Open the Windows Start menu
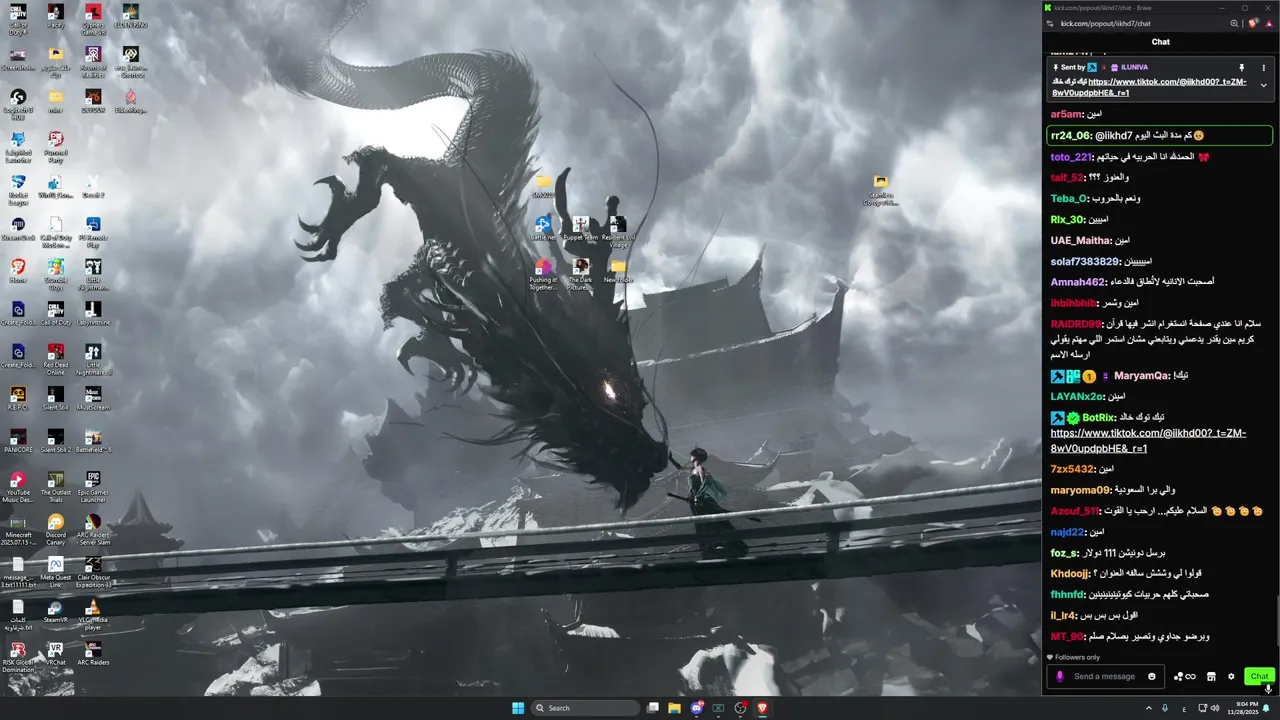This screenshot has width=1280, height=720. (x=518, y=708)
